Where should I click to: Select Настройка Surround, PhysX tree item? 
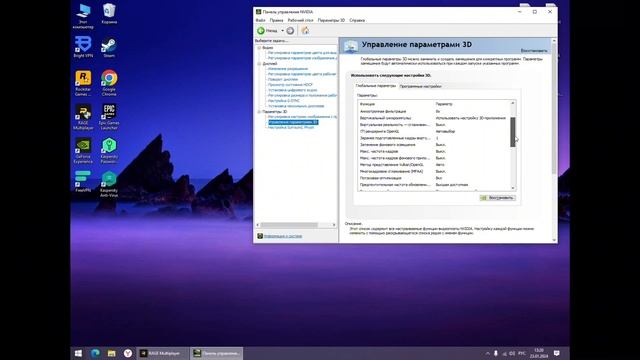tap(291, 127)
